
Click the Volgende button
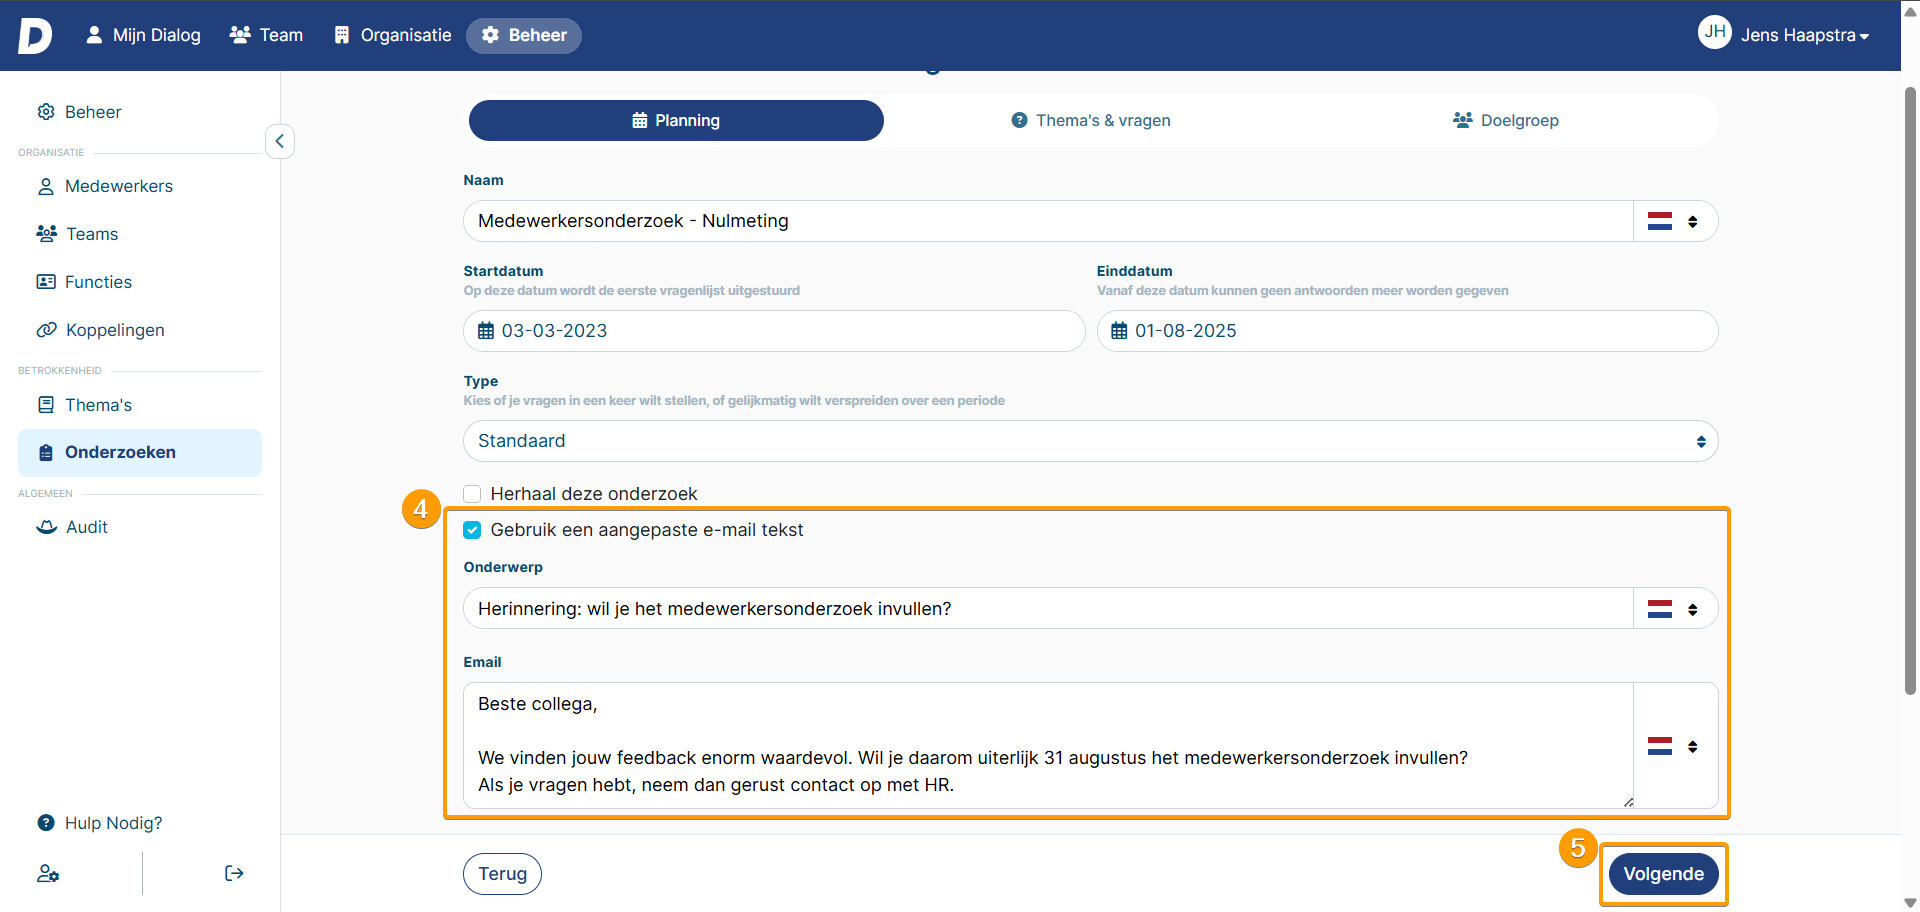pos(1664,874)
